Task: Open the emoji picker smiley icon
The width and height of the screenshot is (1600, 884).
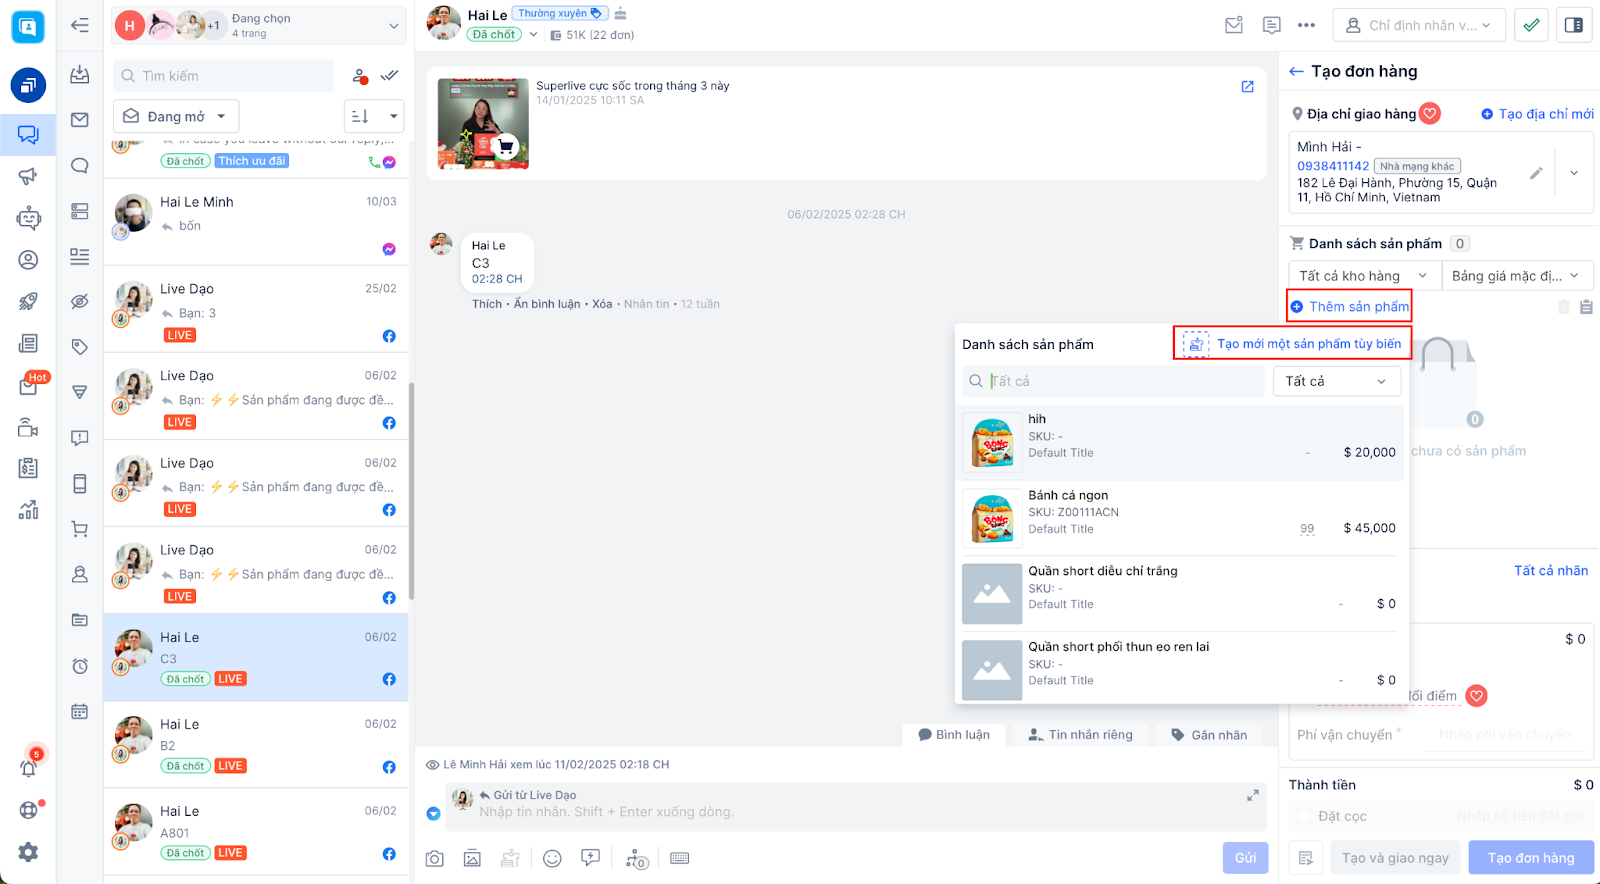Action: click(552, 858)
